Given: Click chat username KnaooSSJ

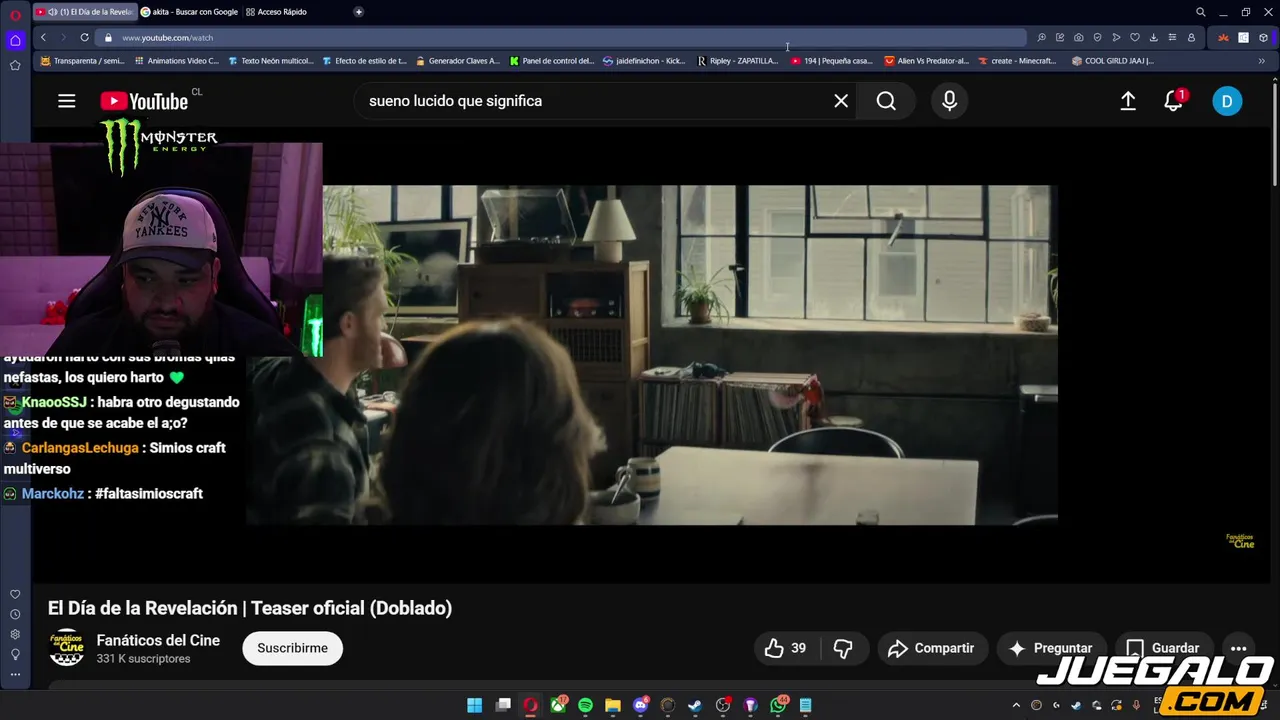Looking at the screenshot, I should (x=54, y=402).
